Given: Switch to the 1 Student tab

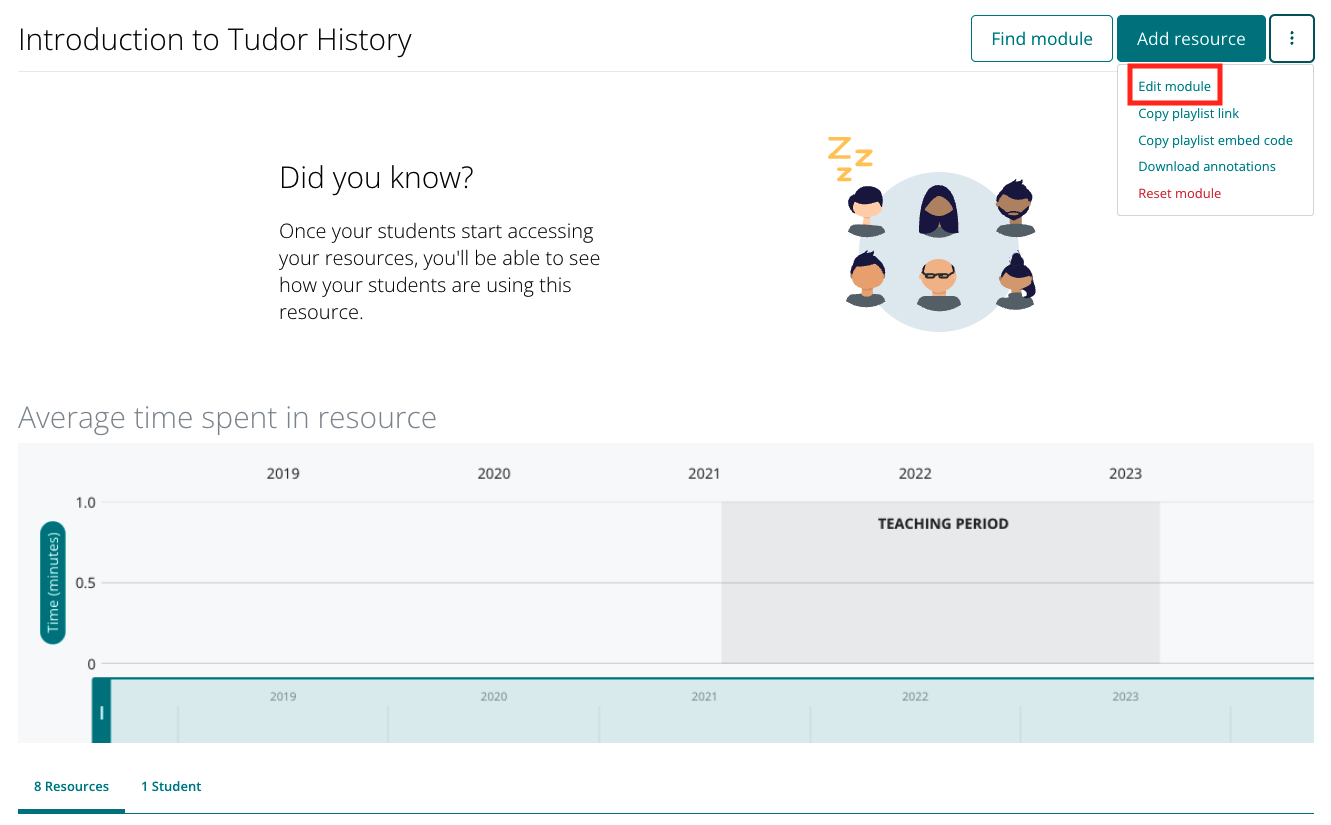Looking at the screenshot, I should 171,787.
